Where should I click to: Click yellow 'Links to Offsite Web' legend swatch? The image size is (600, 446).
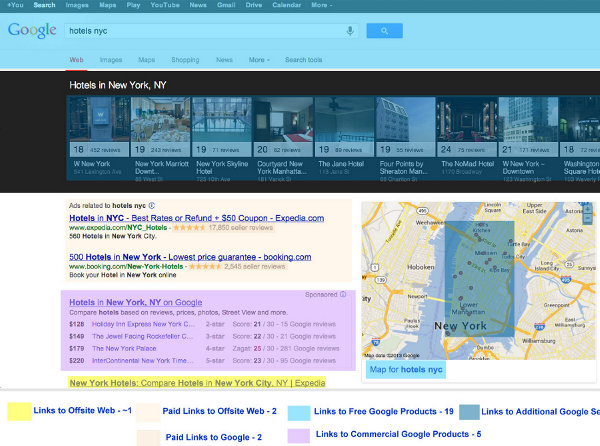(20, 412)
